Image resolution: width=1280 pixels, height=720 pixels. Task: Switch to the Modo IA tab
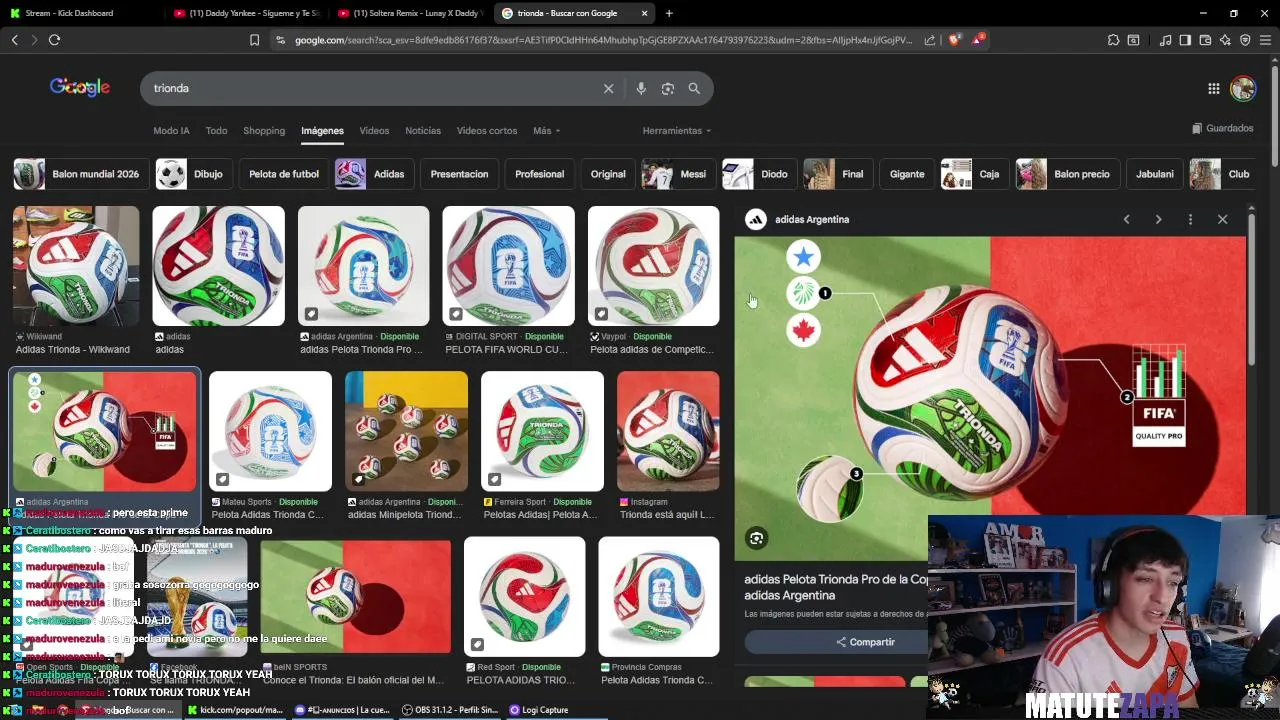(171, 131)
